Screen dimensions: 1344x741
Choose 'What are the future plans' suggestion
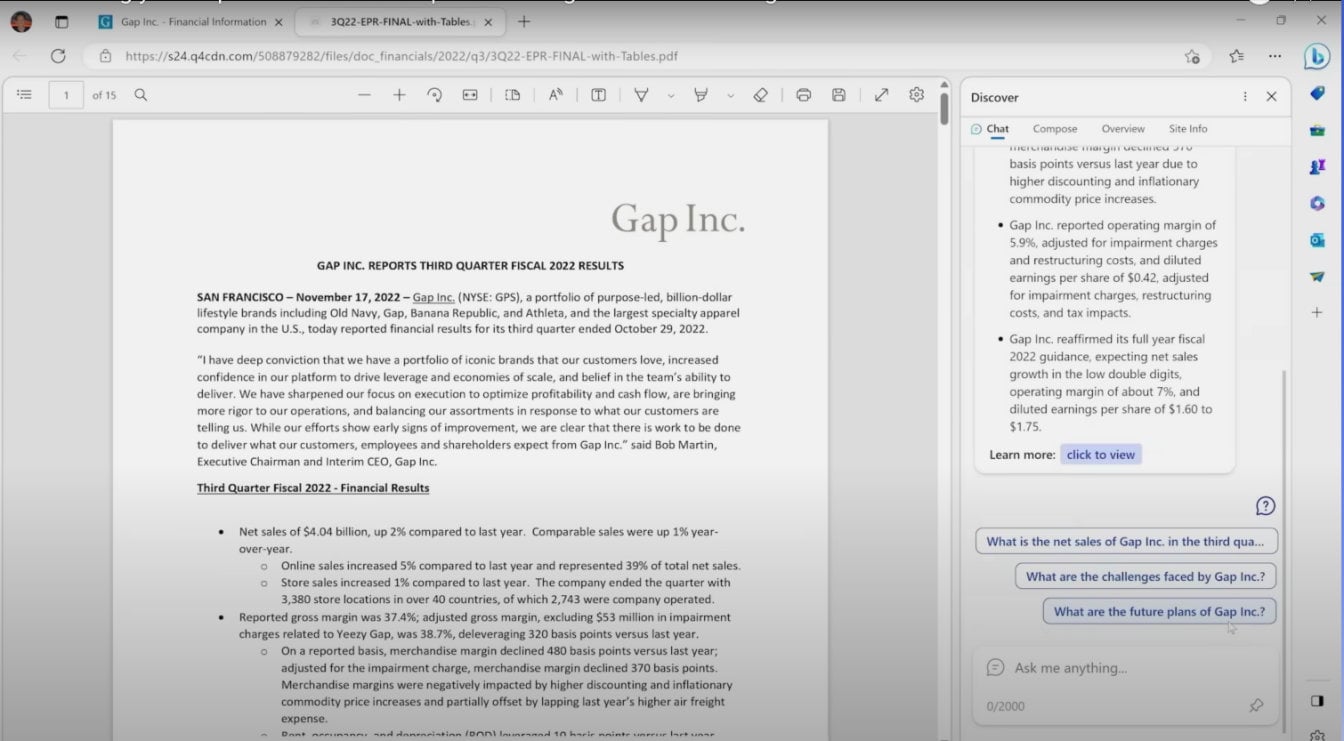[1159, 611]
